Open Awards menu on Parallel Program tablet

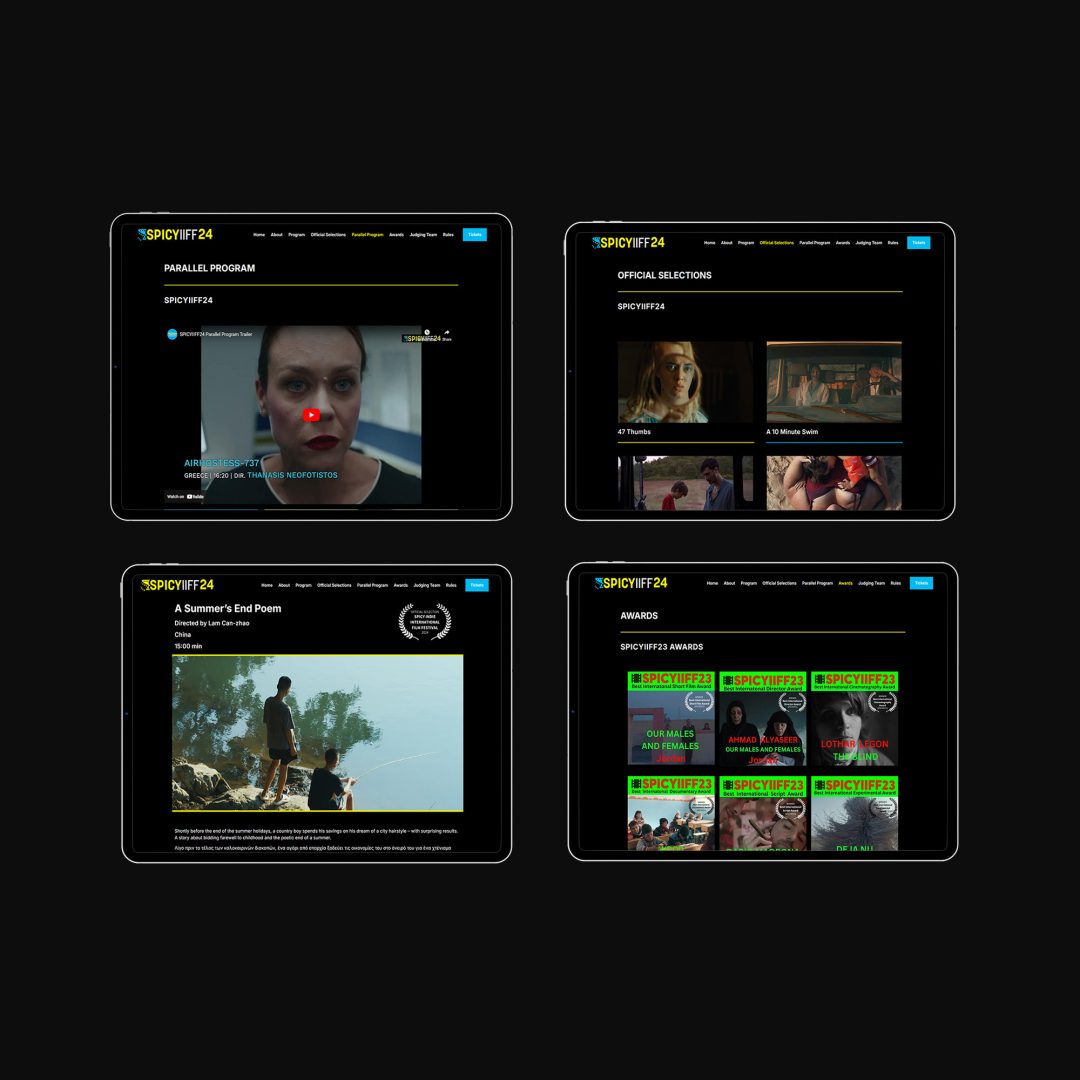tap(396, 235)
